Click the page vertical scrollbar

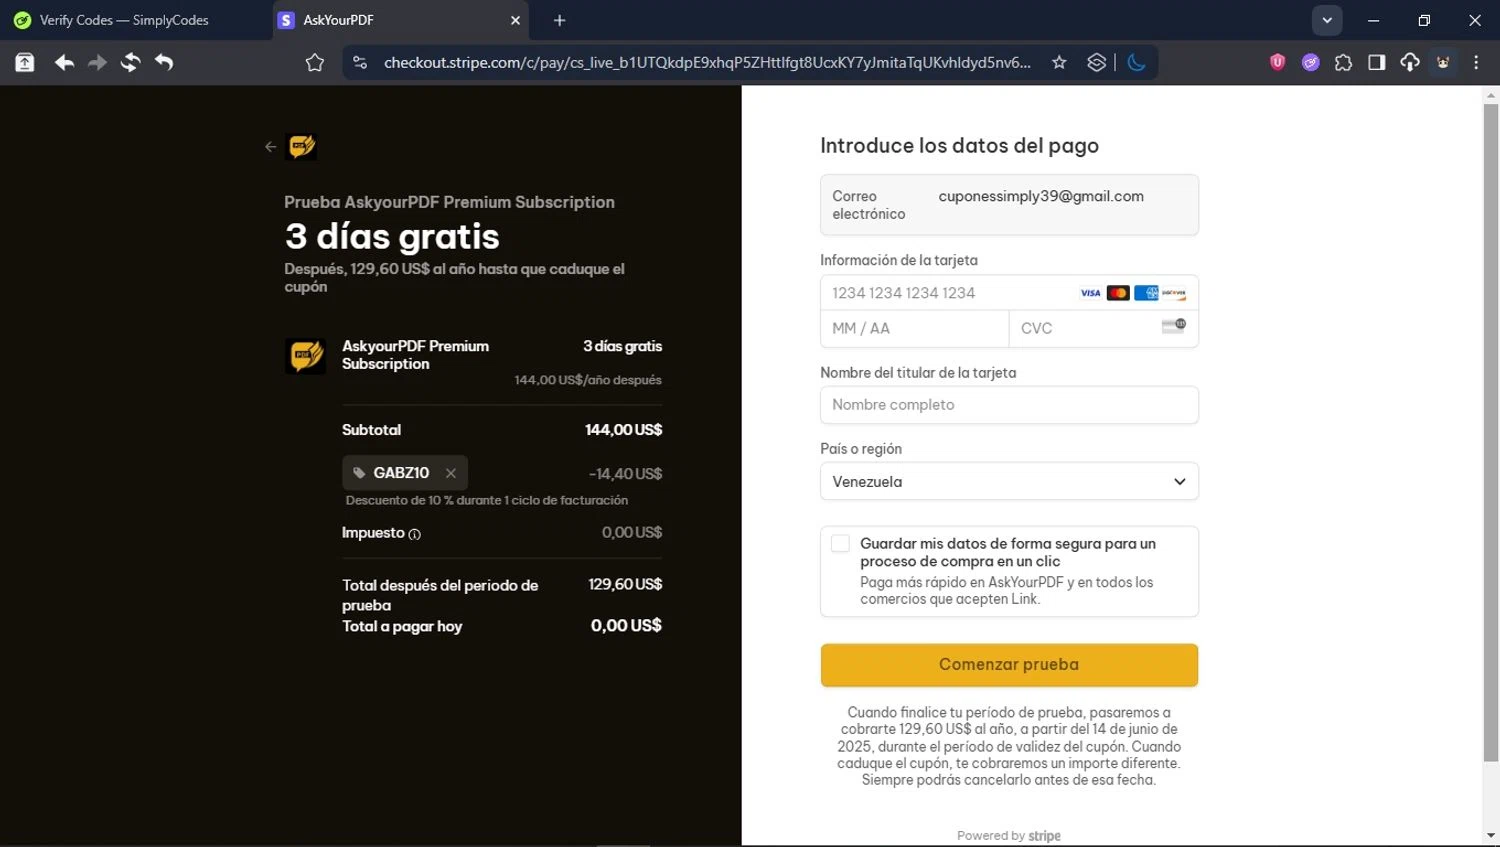(1491, 432)
